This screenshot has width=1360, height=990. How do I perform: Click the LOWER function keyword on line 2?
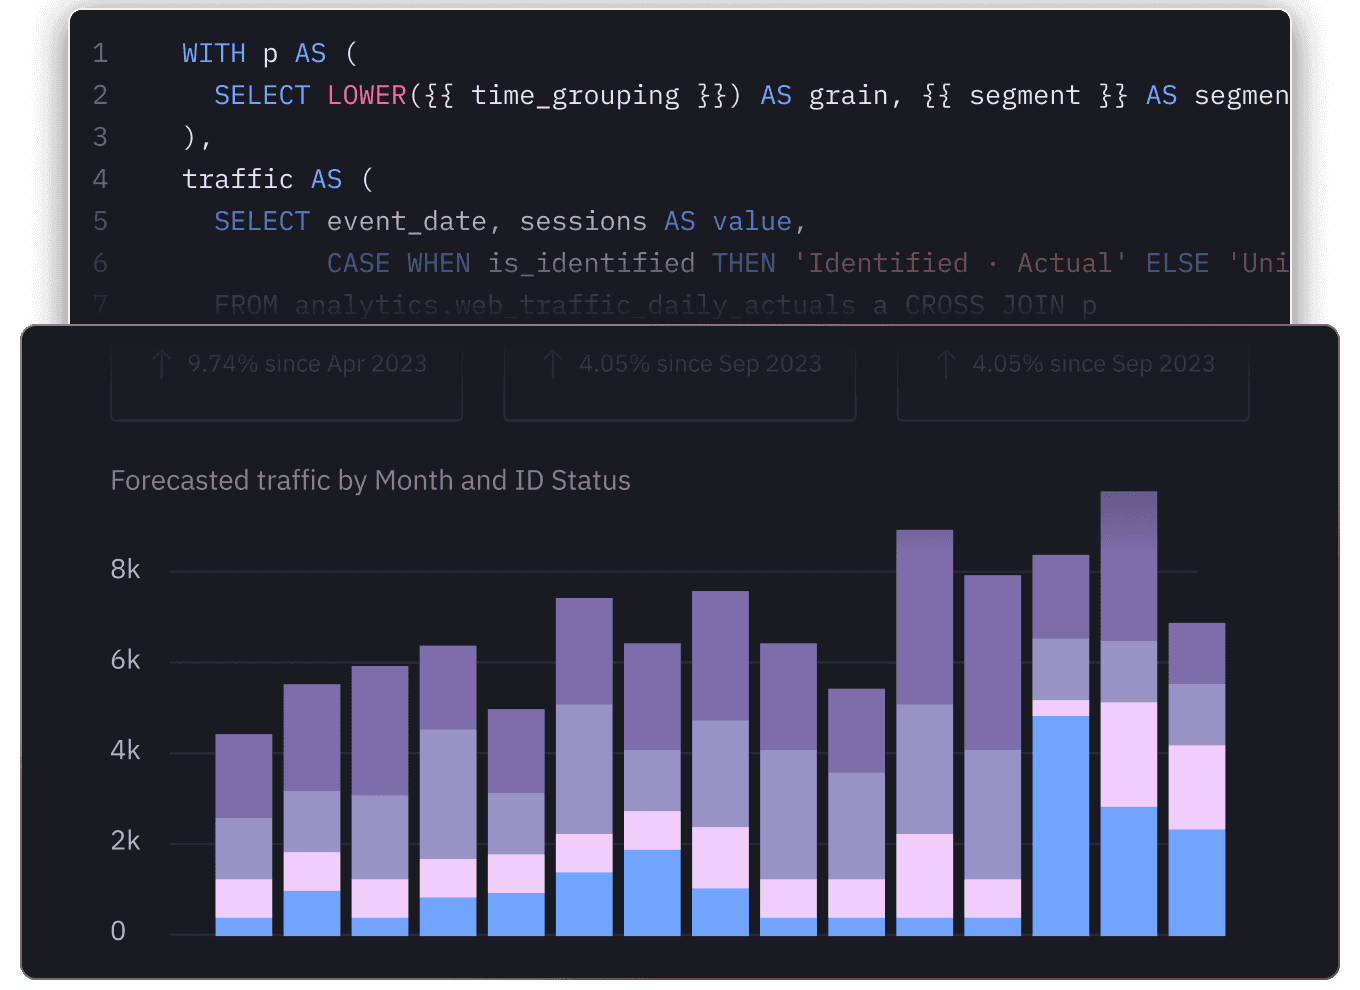[x=366, y=95]
